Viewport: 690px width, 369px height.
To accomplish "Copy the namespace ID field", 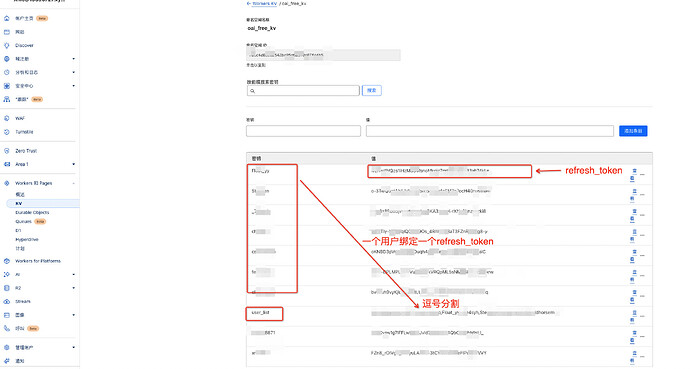I will pos(323,55).
